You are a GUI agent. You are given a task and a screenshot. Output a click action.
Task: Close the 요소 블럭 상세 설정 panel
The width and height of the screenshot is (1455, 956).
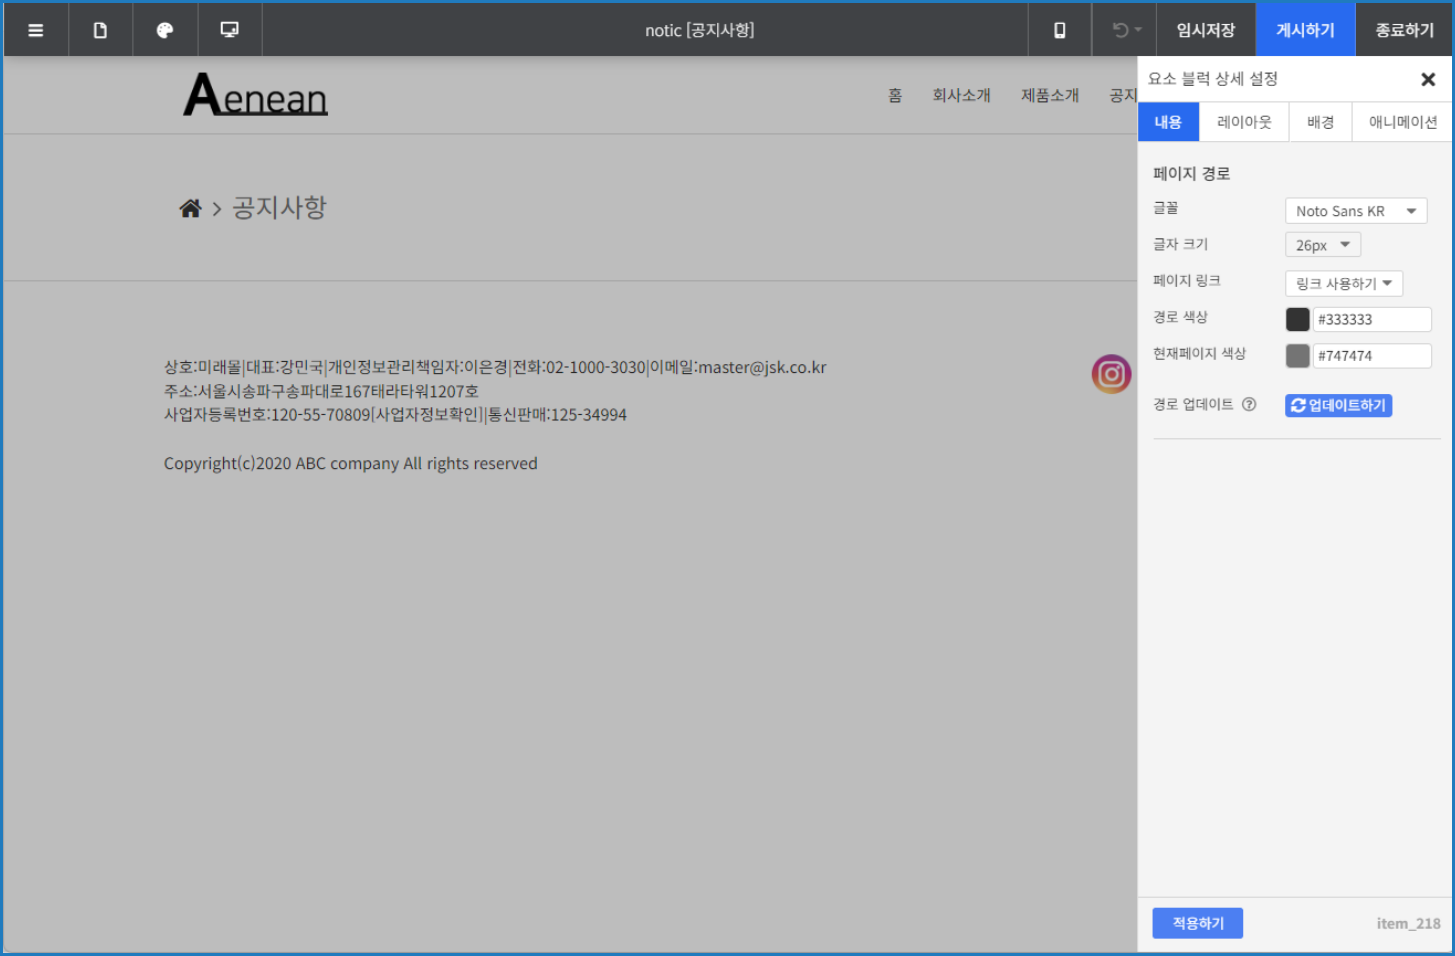(1428, 79)
